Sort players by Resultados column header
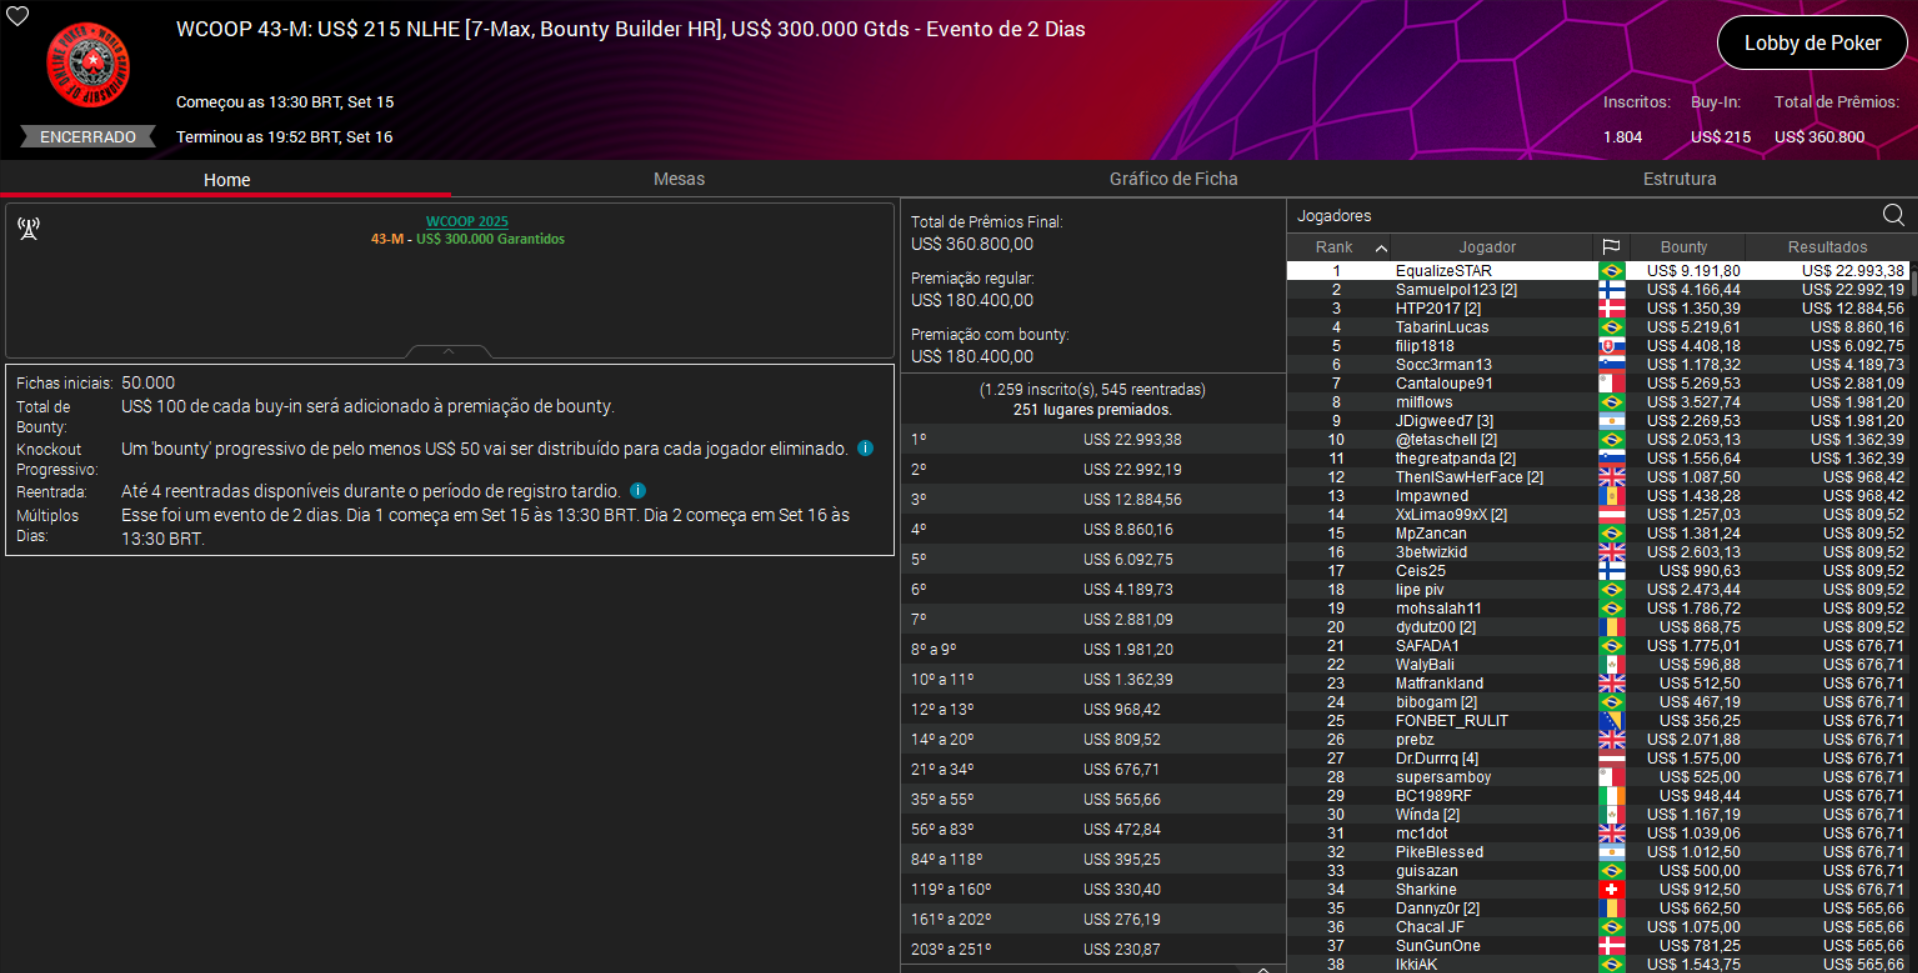This screenshot has width=1918, height=973. pos(1826,247)
